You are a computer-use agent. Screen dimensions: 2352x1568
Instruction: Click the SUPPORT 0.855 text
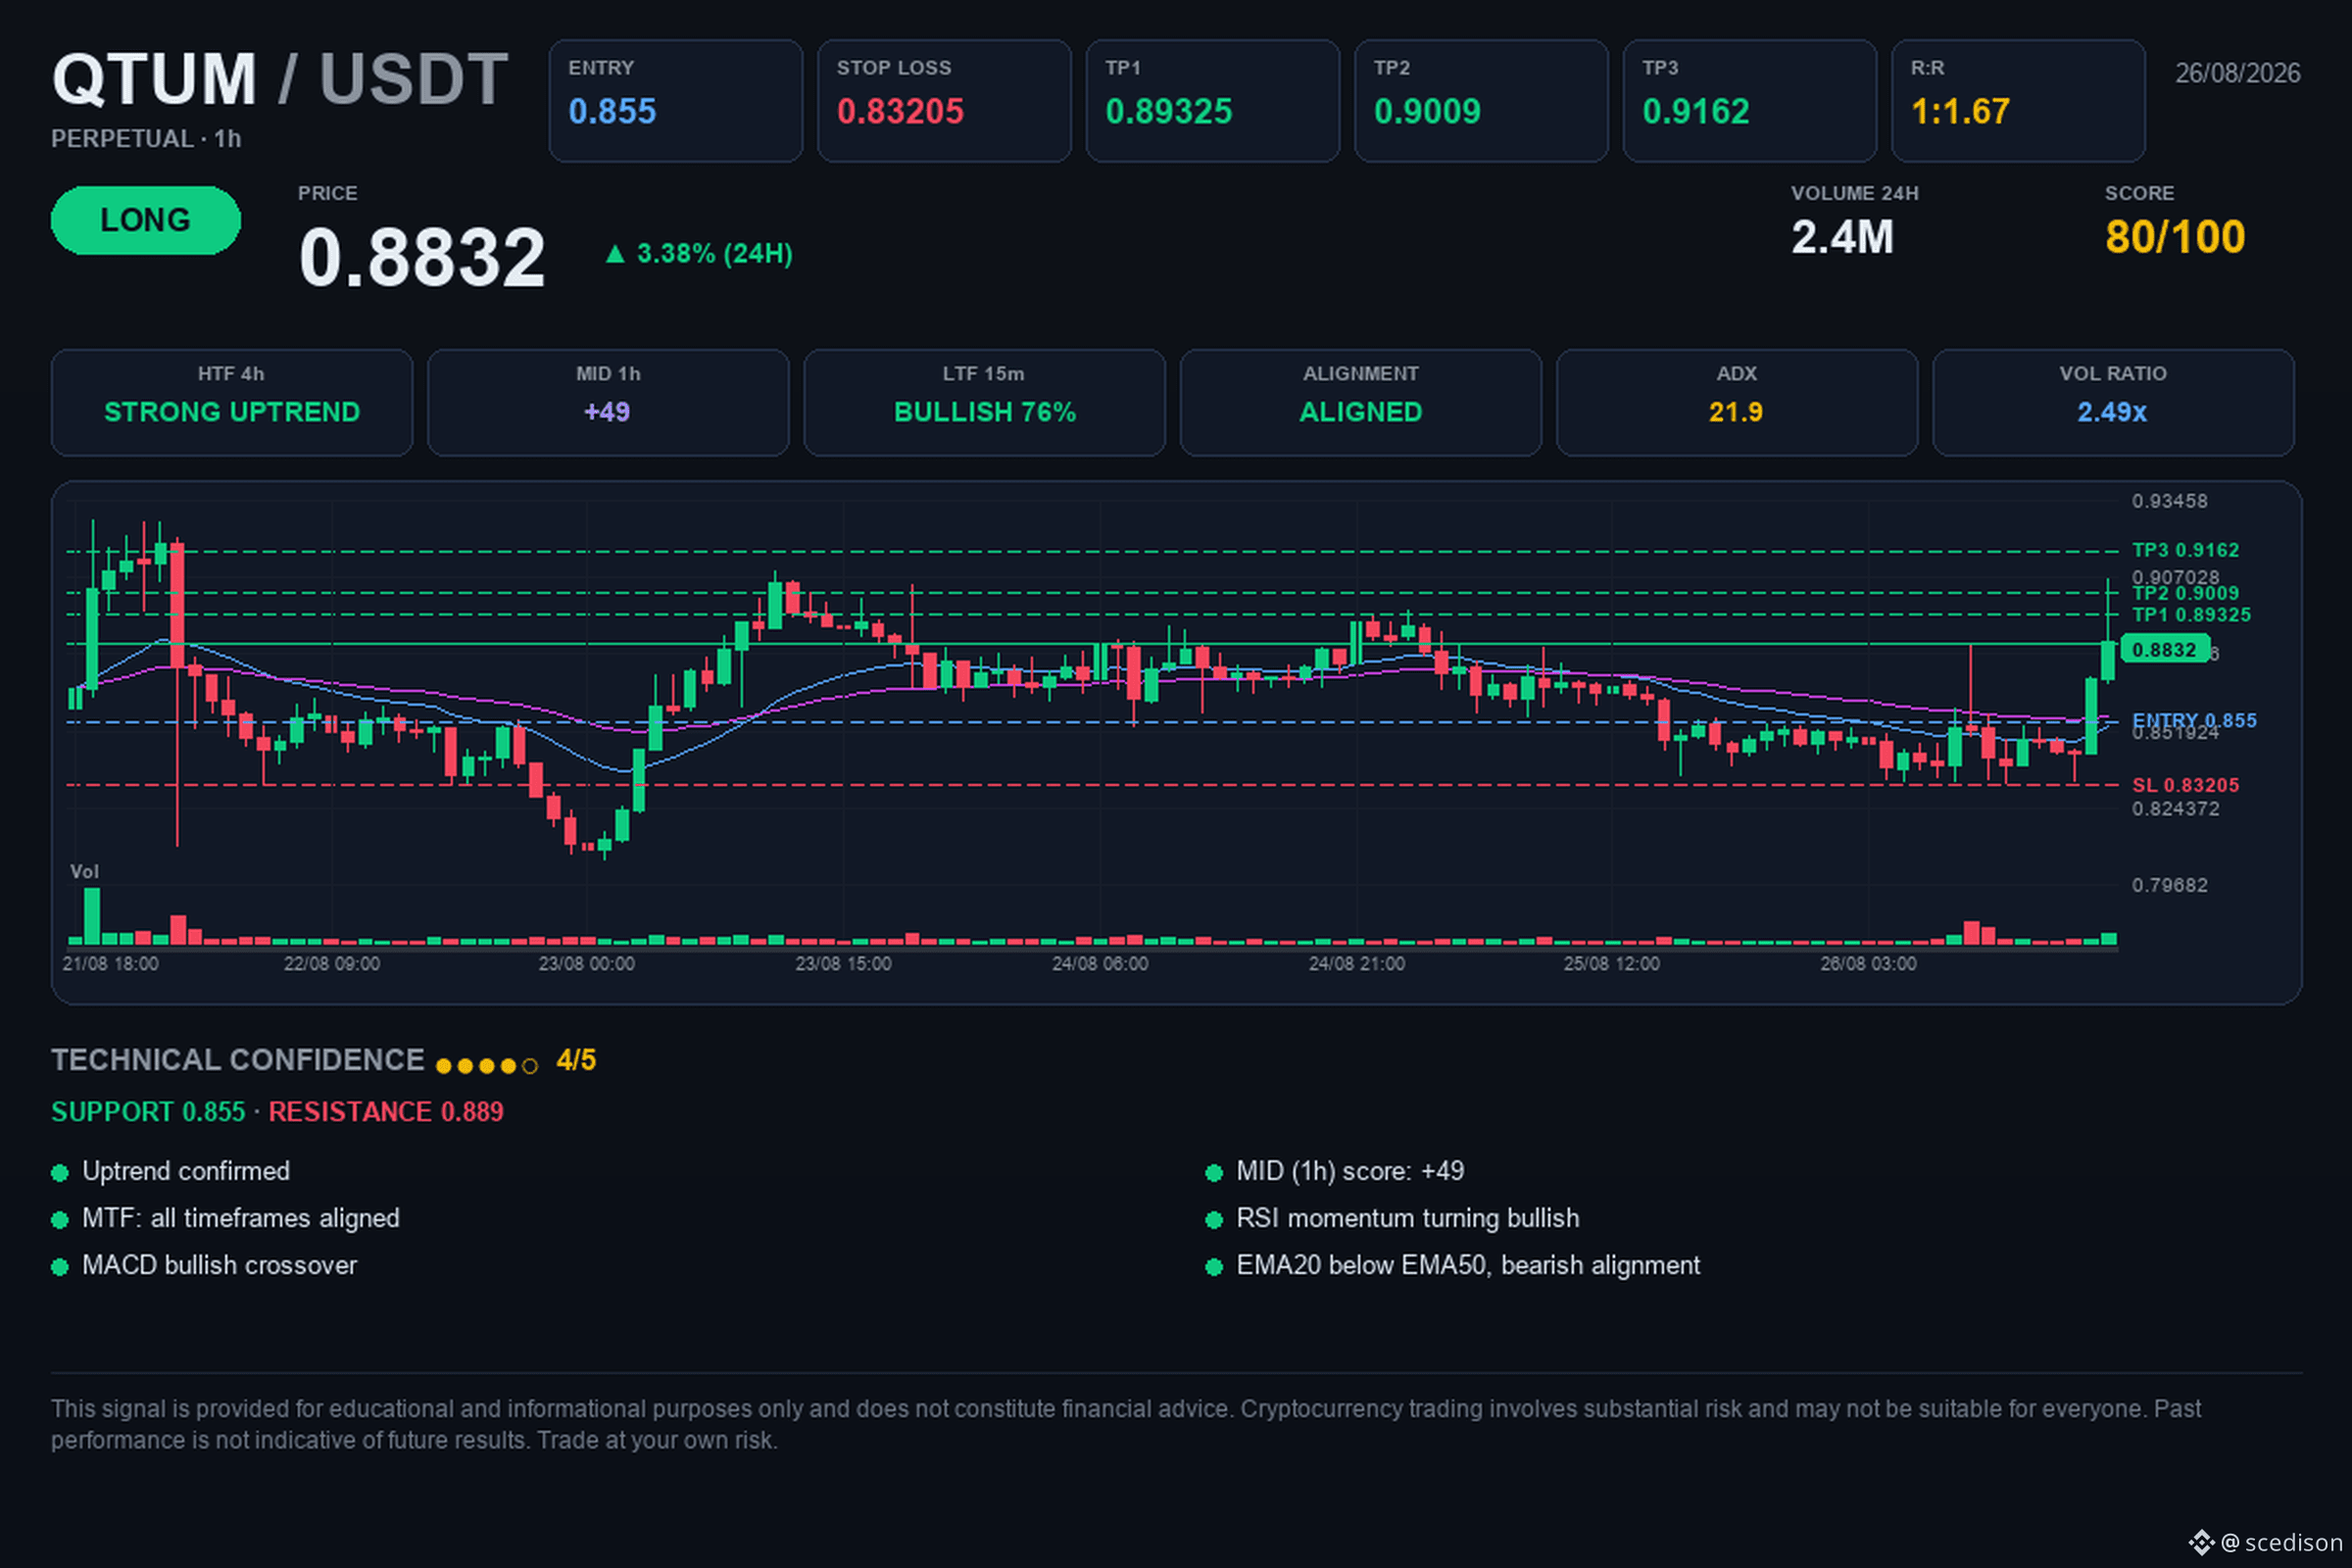point(148,1112)
